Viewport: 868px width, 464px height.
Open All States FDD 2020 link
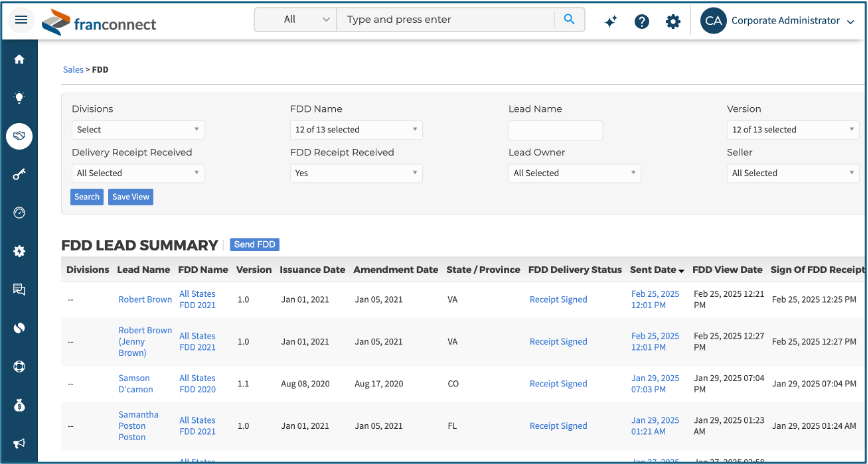198,384
